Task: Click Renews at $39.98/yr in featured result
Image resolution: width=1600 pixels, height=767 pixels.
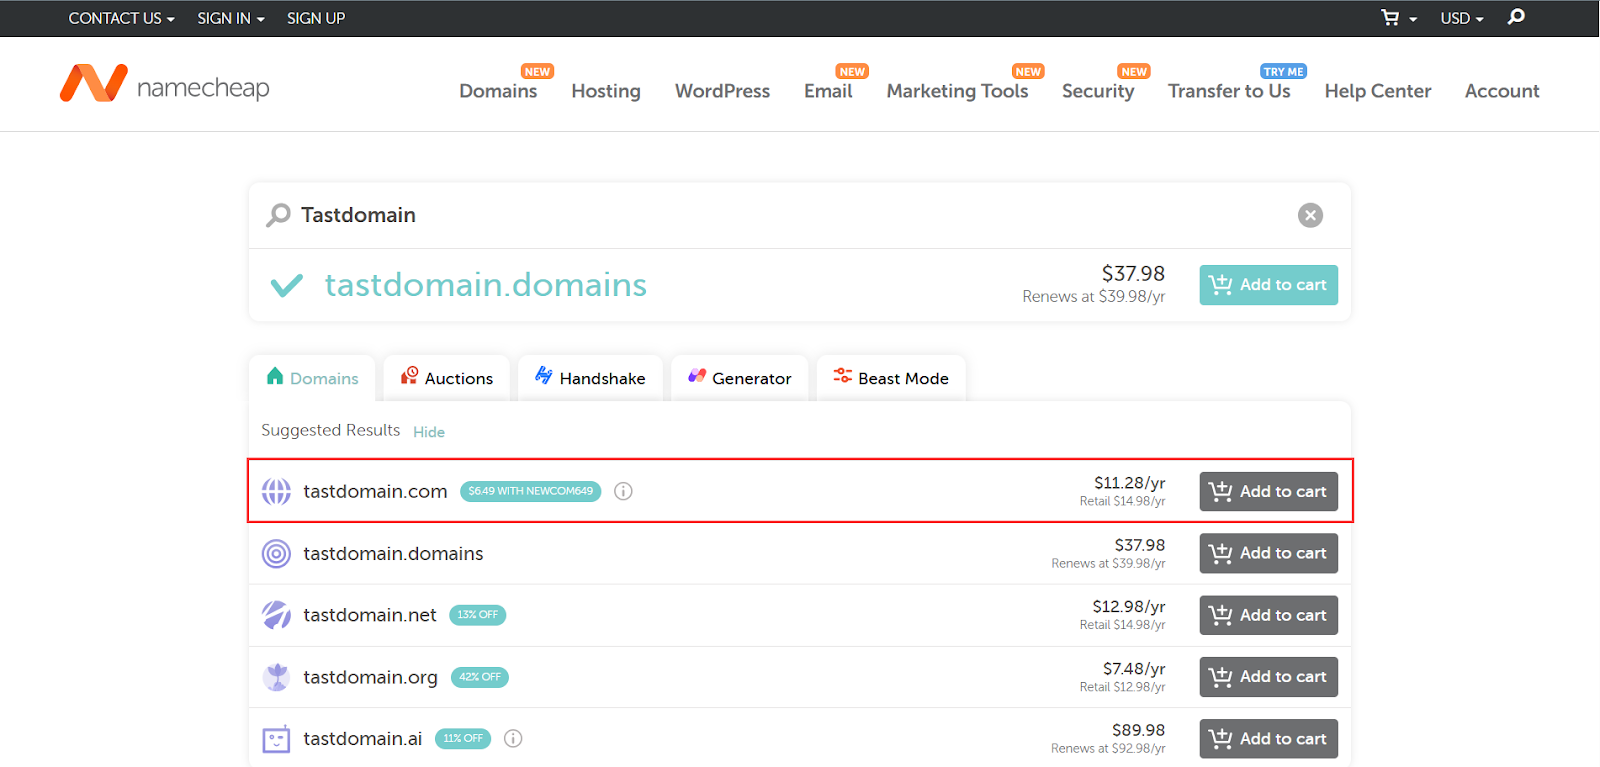Action: pyautogui.click(x=1094, y=297)
